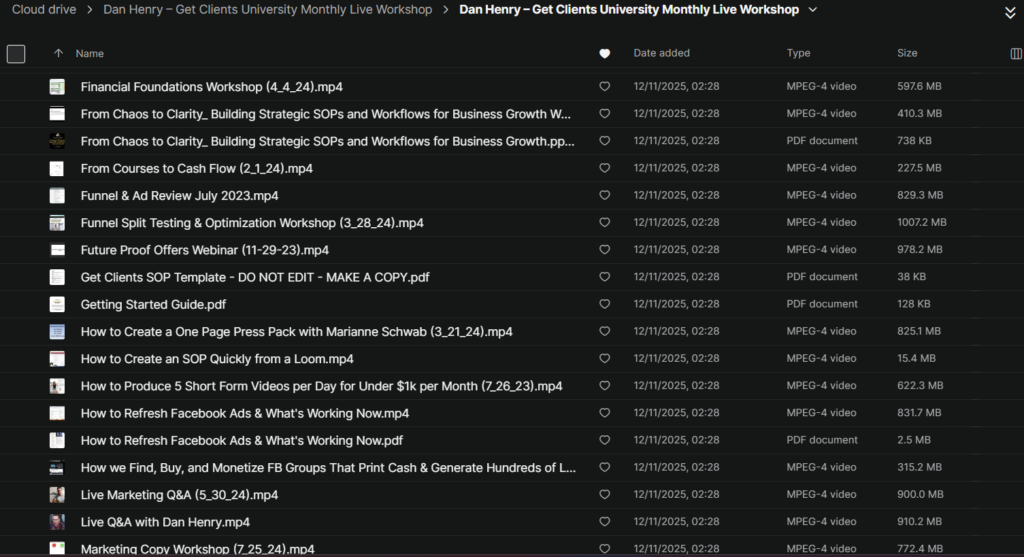Favourite the From Chaos to Clarity mp4 video
This screenshot has height=557, width=1024.
605,114
